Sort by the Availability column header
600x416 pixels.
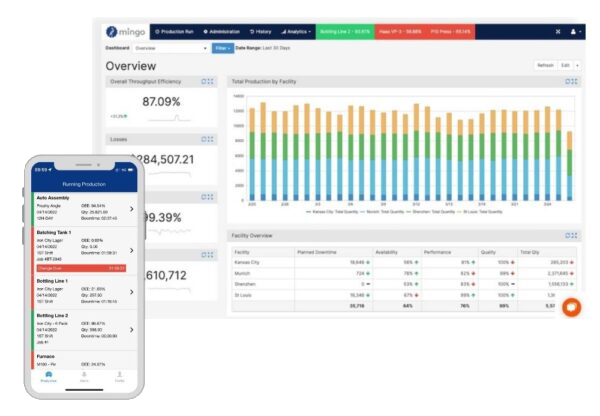(x=396, y=252)
